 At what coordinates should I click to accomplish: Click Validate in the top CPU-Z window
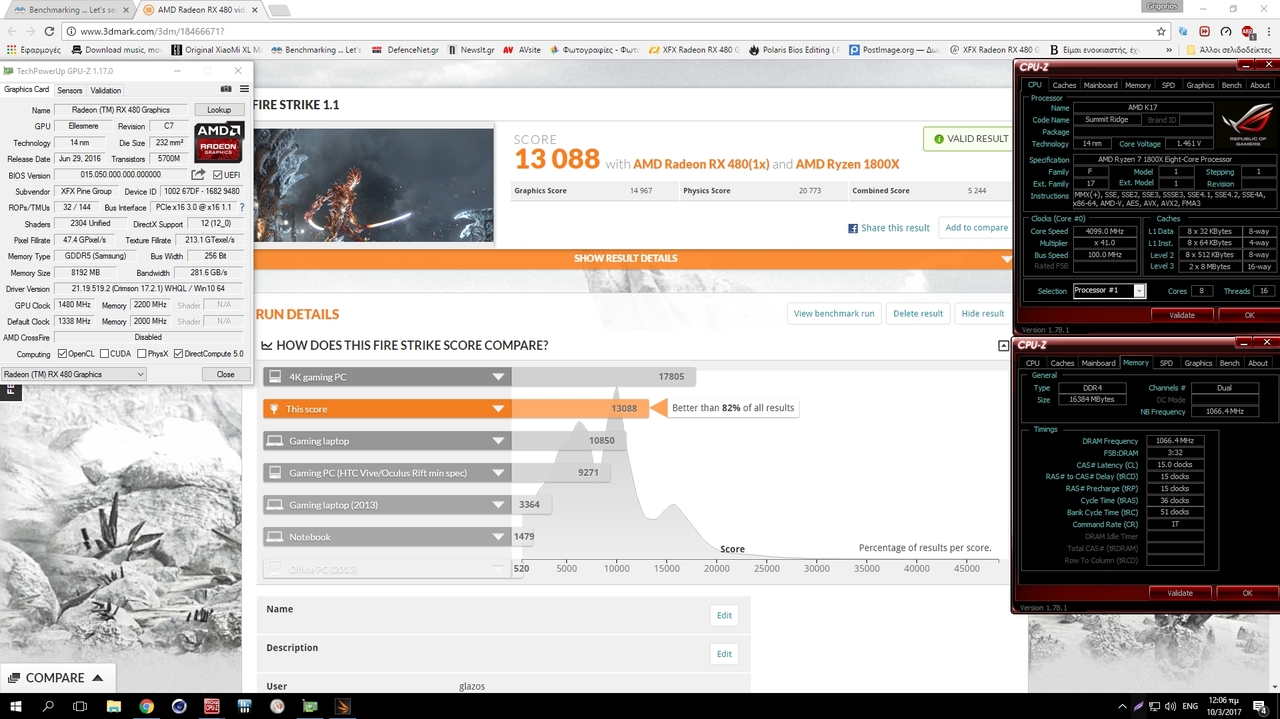tap(1182, 315)
